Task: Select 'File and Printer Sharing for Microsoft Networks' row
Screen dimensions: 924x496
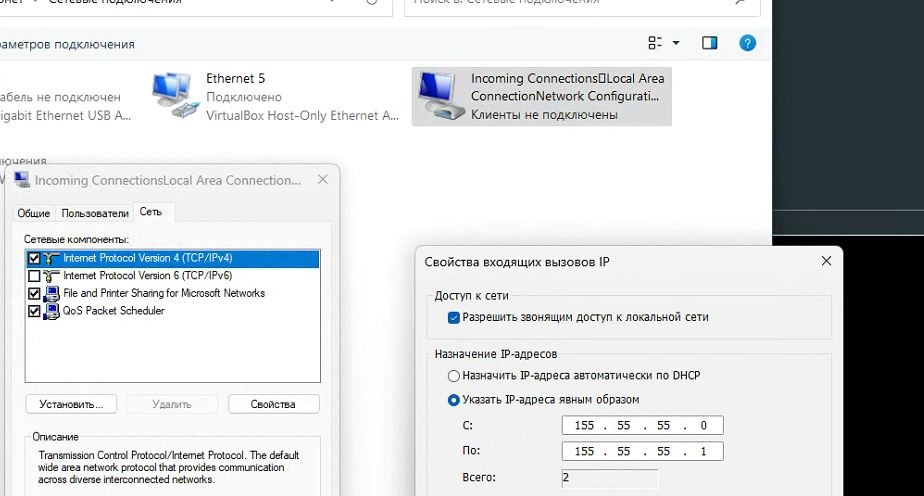Action: 173,293
